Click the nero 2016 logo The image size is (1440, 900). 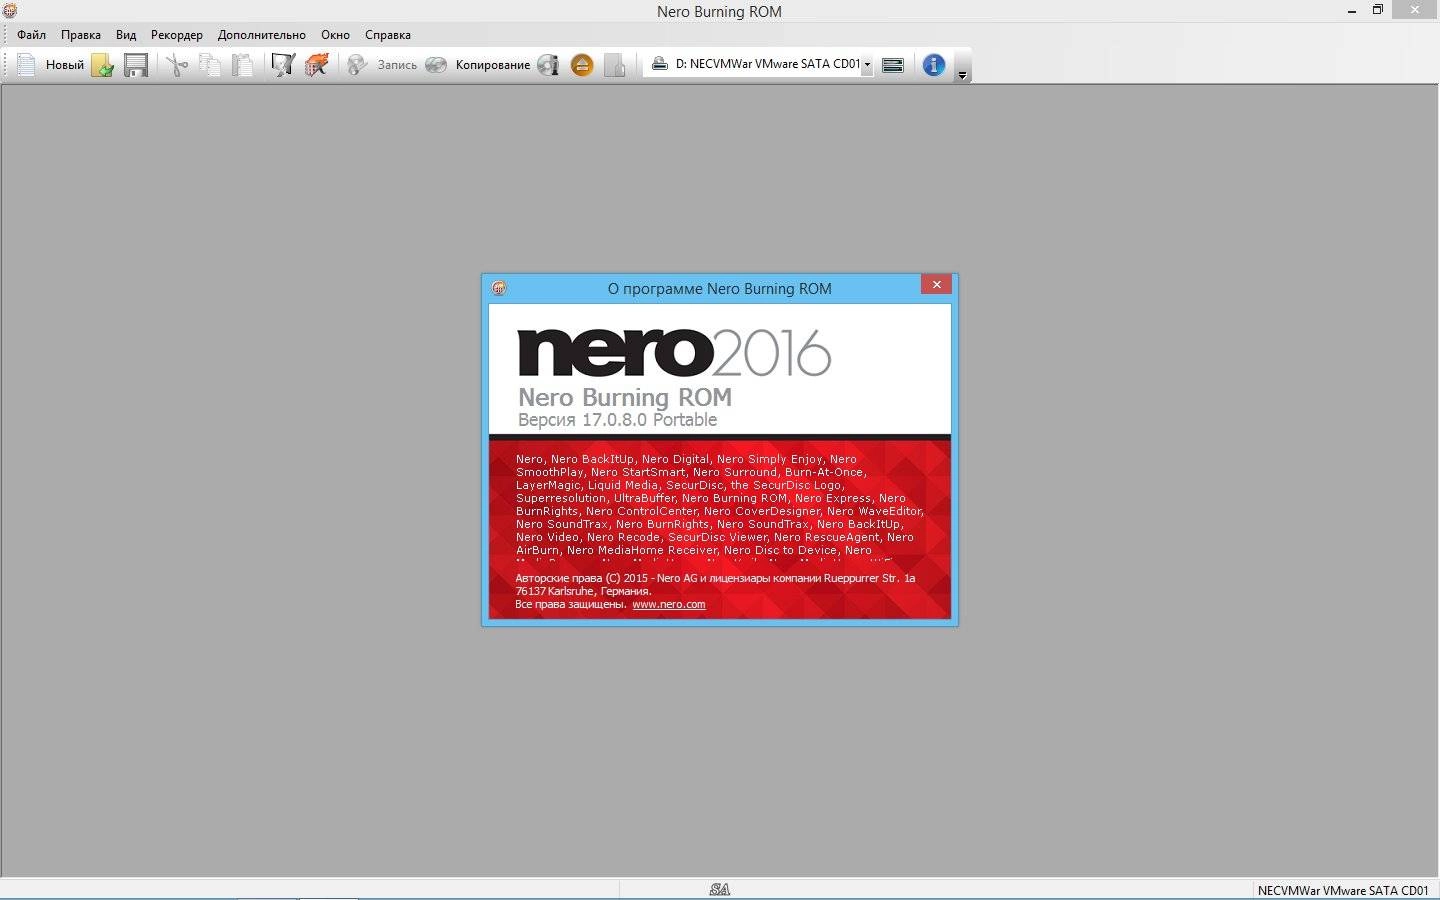674,352
